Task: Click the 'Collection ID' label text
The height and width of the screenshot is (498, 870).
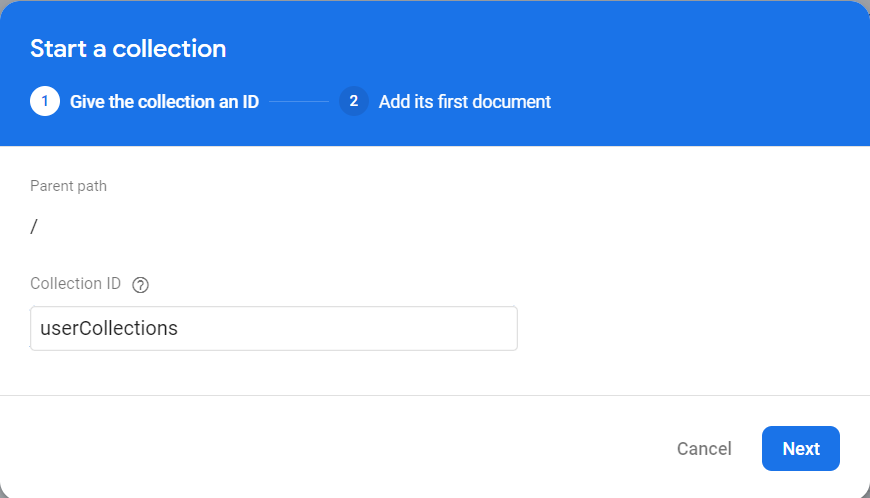Action: pyautogui.click(x=75, y=283)
